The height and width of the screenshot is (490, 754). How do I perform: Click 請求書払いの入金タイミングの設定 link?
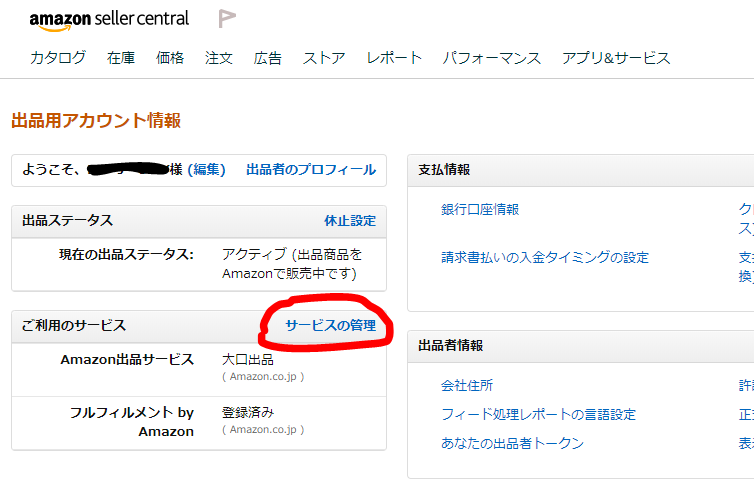click(545, 257)
